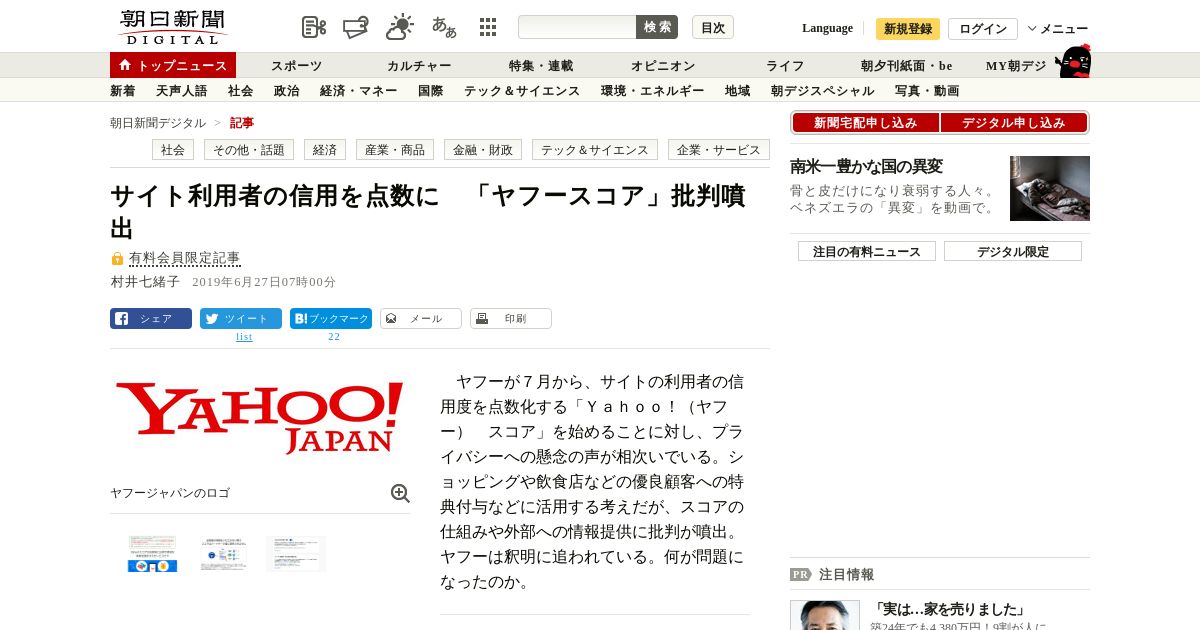Print the article with 印刷 button
The image size is (1200, 630).
pyautogui.click(x=511, y=319)
